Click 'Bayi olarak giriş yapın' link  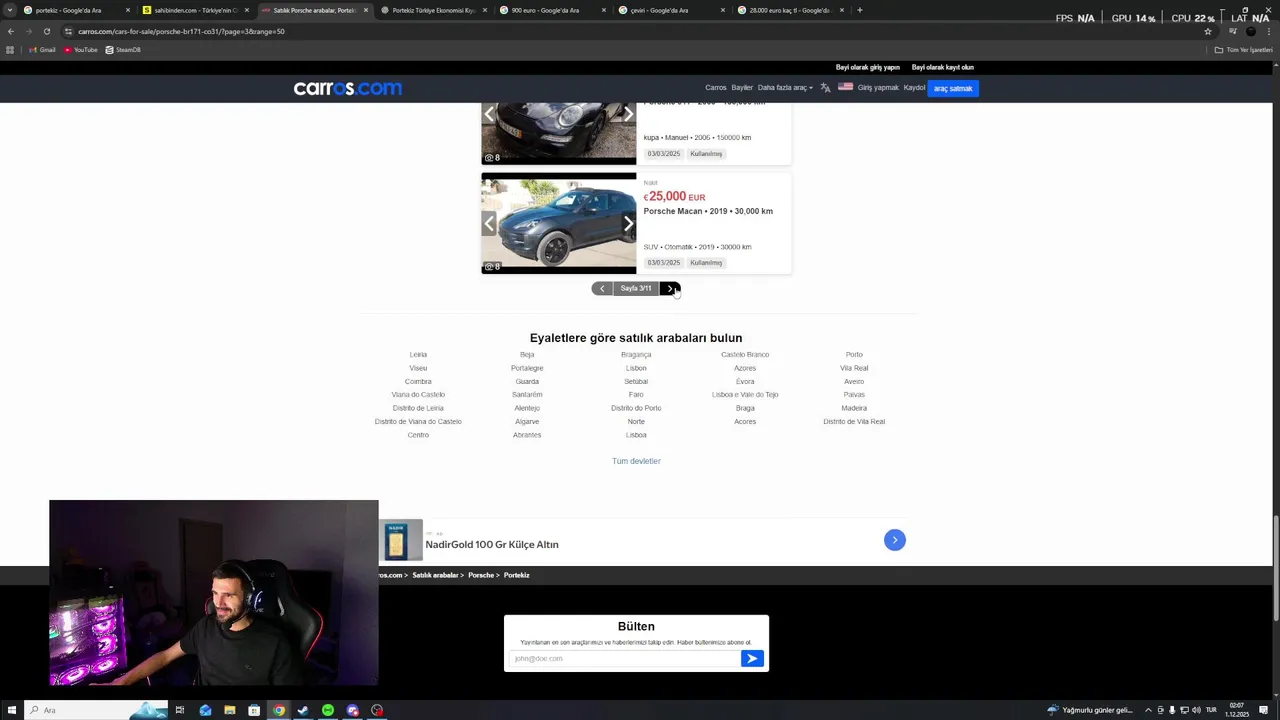868,67
